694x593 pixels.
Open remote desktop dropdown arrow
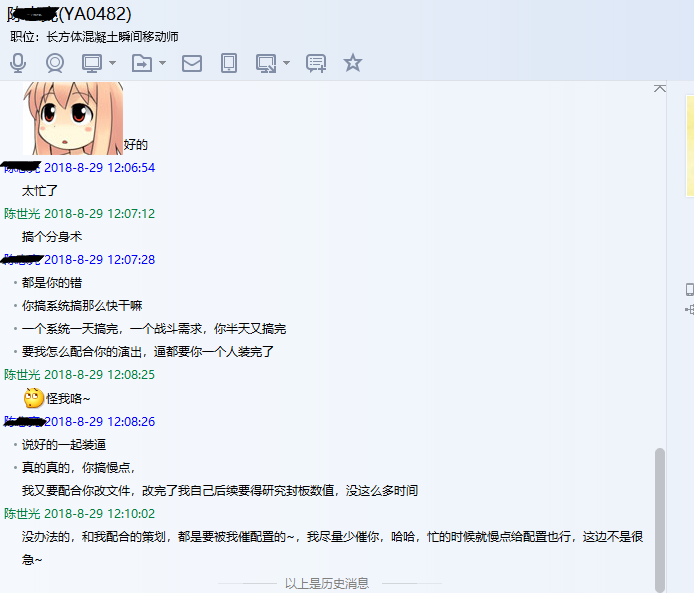pos(112,63)
